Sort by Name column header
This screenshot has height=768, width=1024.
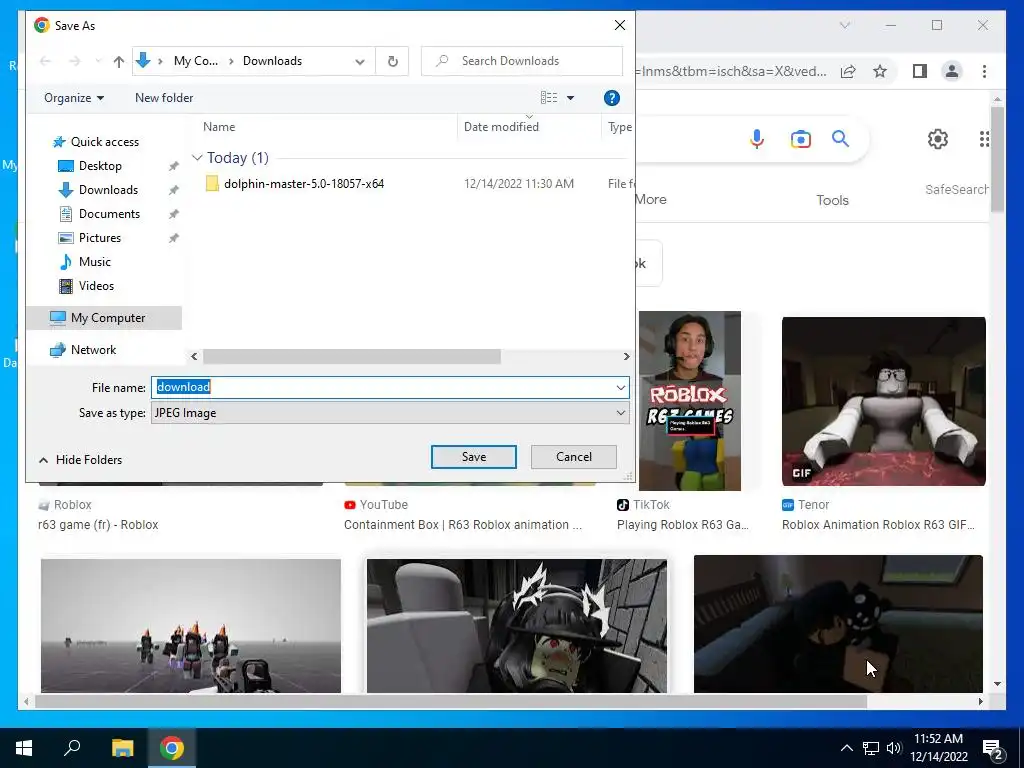point(219,127)
